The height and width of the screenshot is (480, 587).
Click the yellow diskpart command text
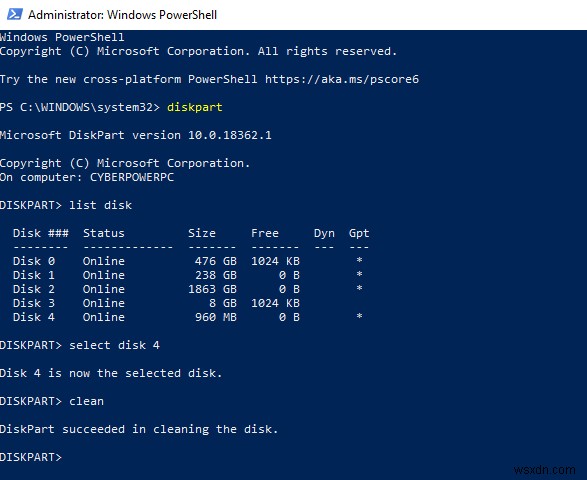[x=195, y=107]
